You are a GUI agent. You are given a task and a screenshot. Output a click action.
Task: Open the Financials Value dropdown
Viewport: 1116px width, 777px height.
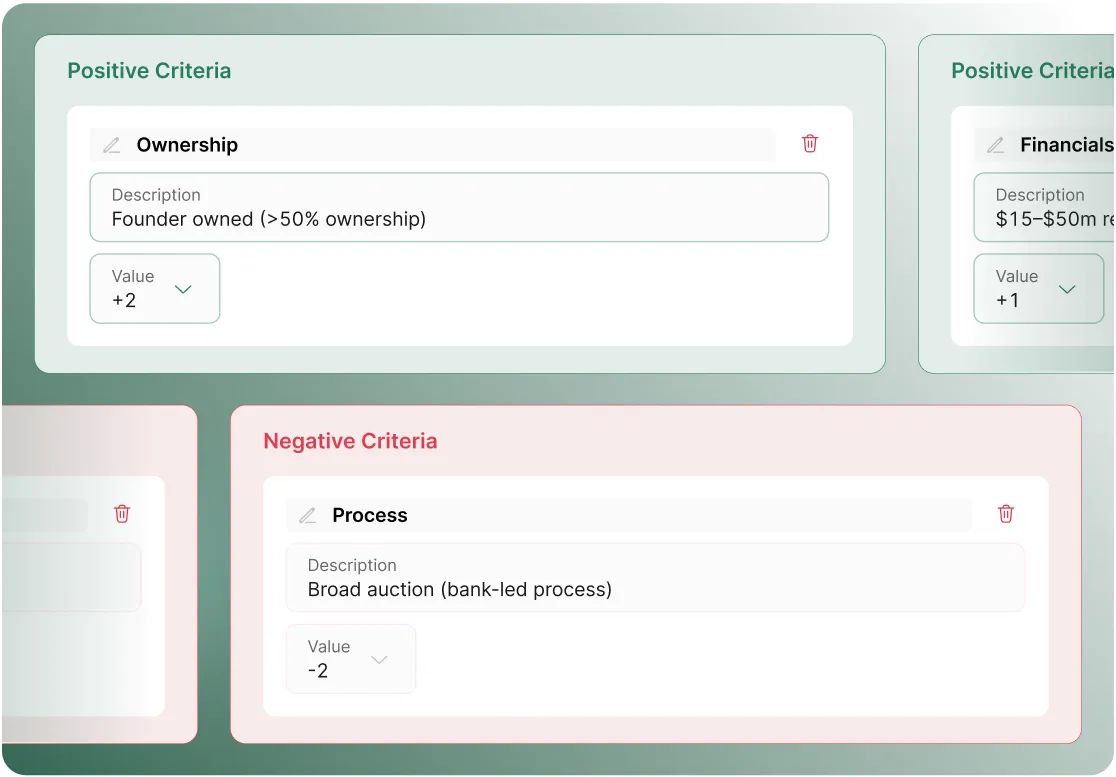coord(1067,288)
